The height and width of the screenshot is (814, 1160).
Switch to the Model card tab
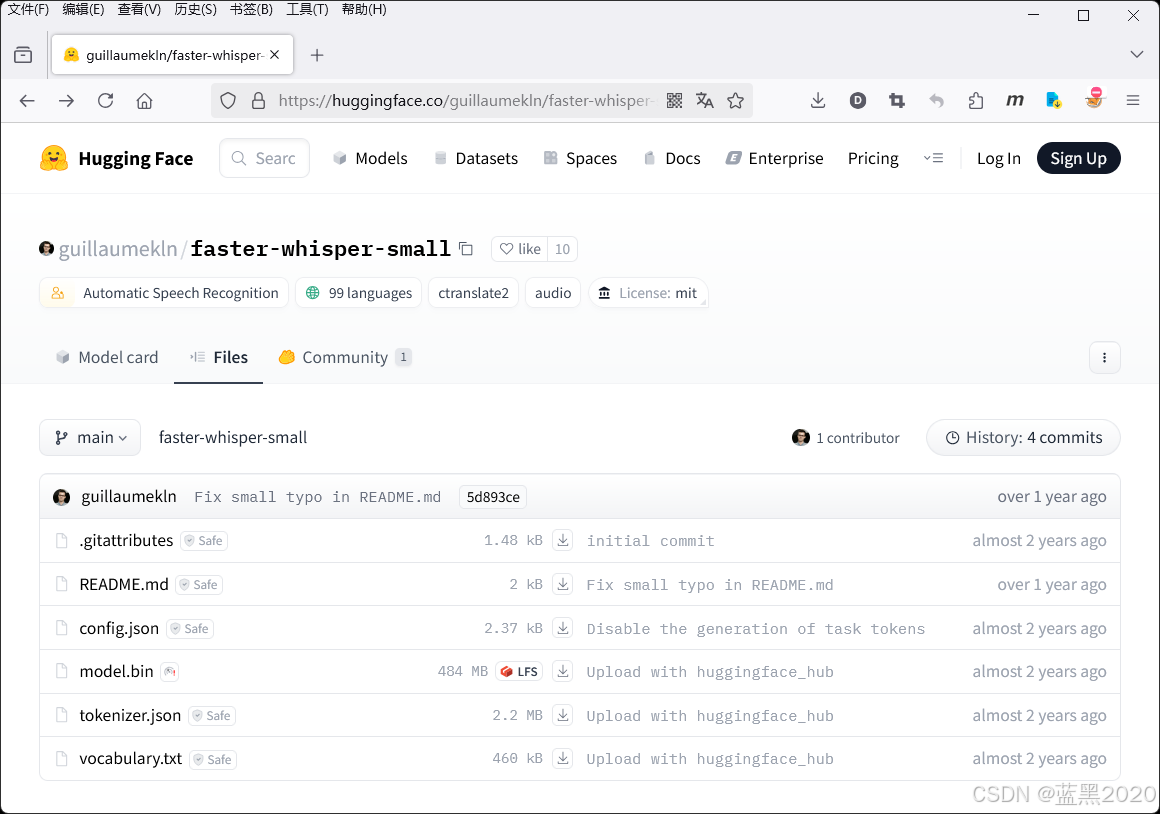pos(107,357)
